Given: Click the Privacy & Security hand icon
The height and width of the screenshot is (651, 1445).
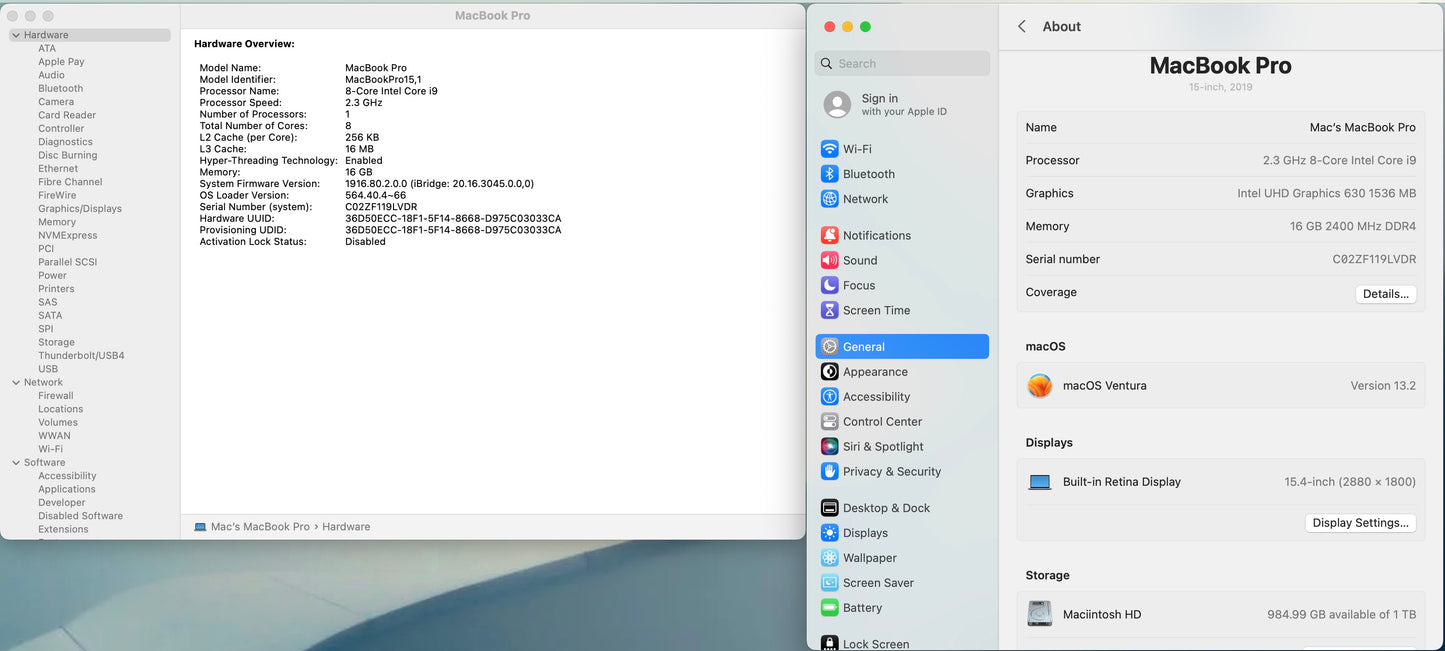Looking at the screenshot, I should point(829,472).
